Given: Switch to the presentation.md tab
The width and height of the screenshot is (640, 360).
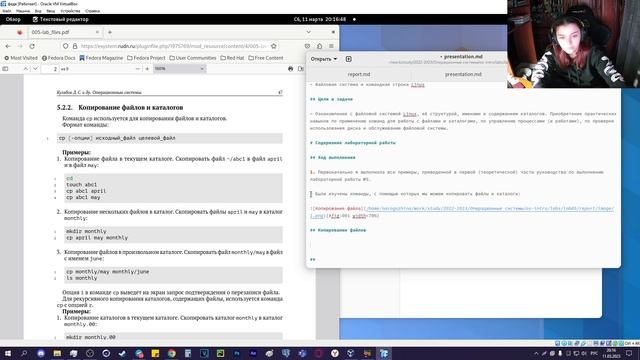Looking at the screenshot, I should pos(463,74).
